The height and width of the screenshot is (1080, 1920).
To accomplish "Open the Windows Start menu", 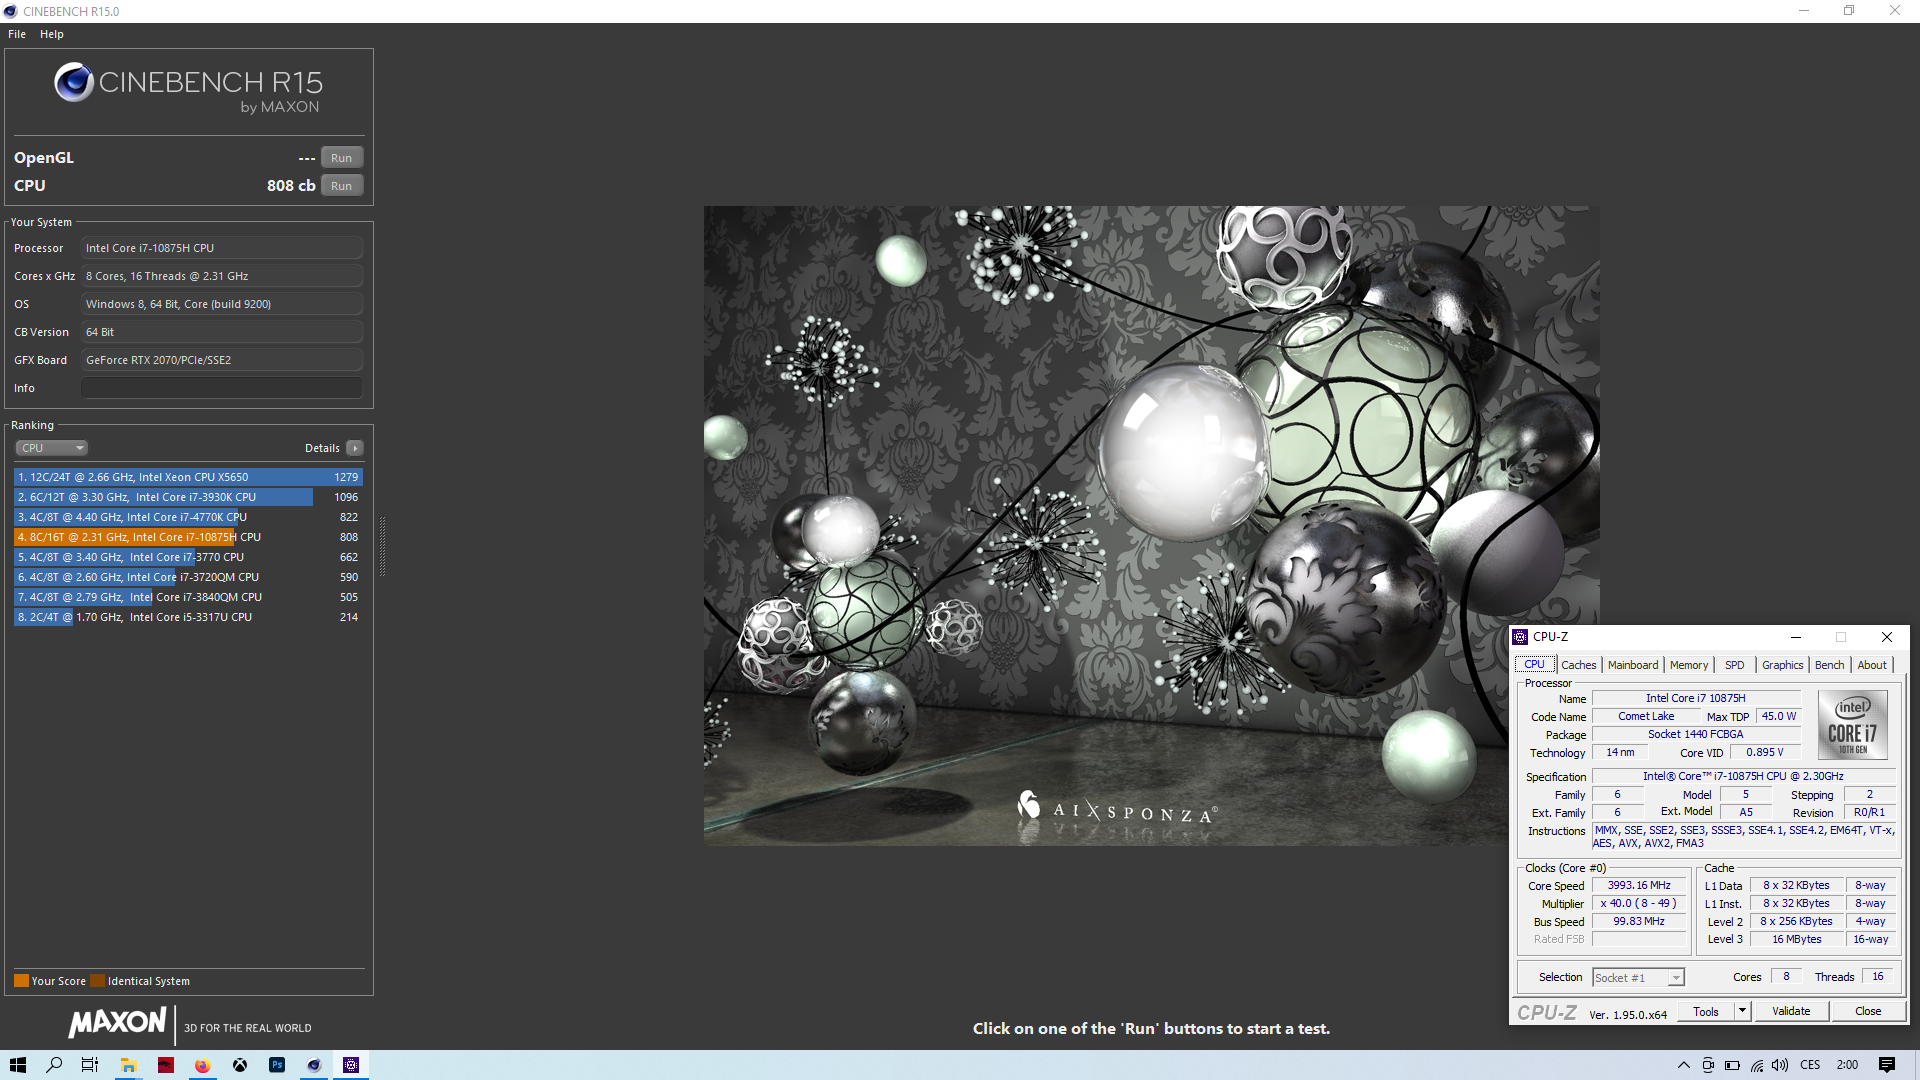I will pyautogui.click(x=18, y=1065).
